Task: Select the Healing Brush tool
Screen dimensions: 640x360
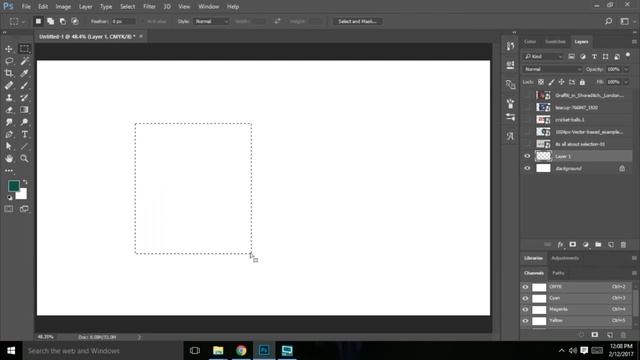Action: 9,85
